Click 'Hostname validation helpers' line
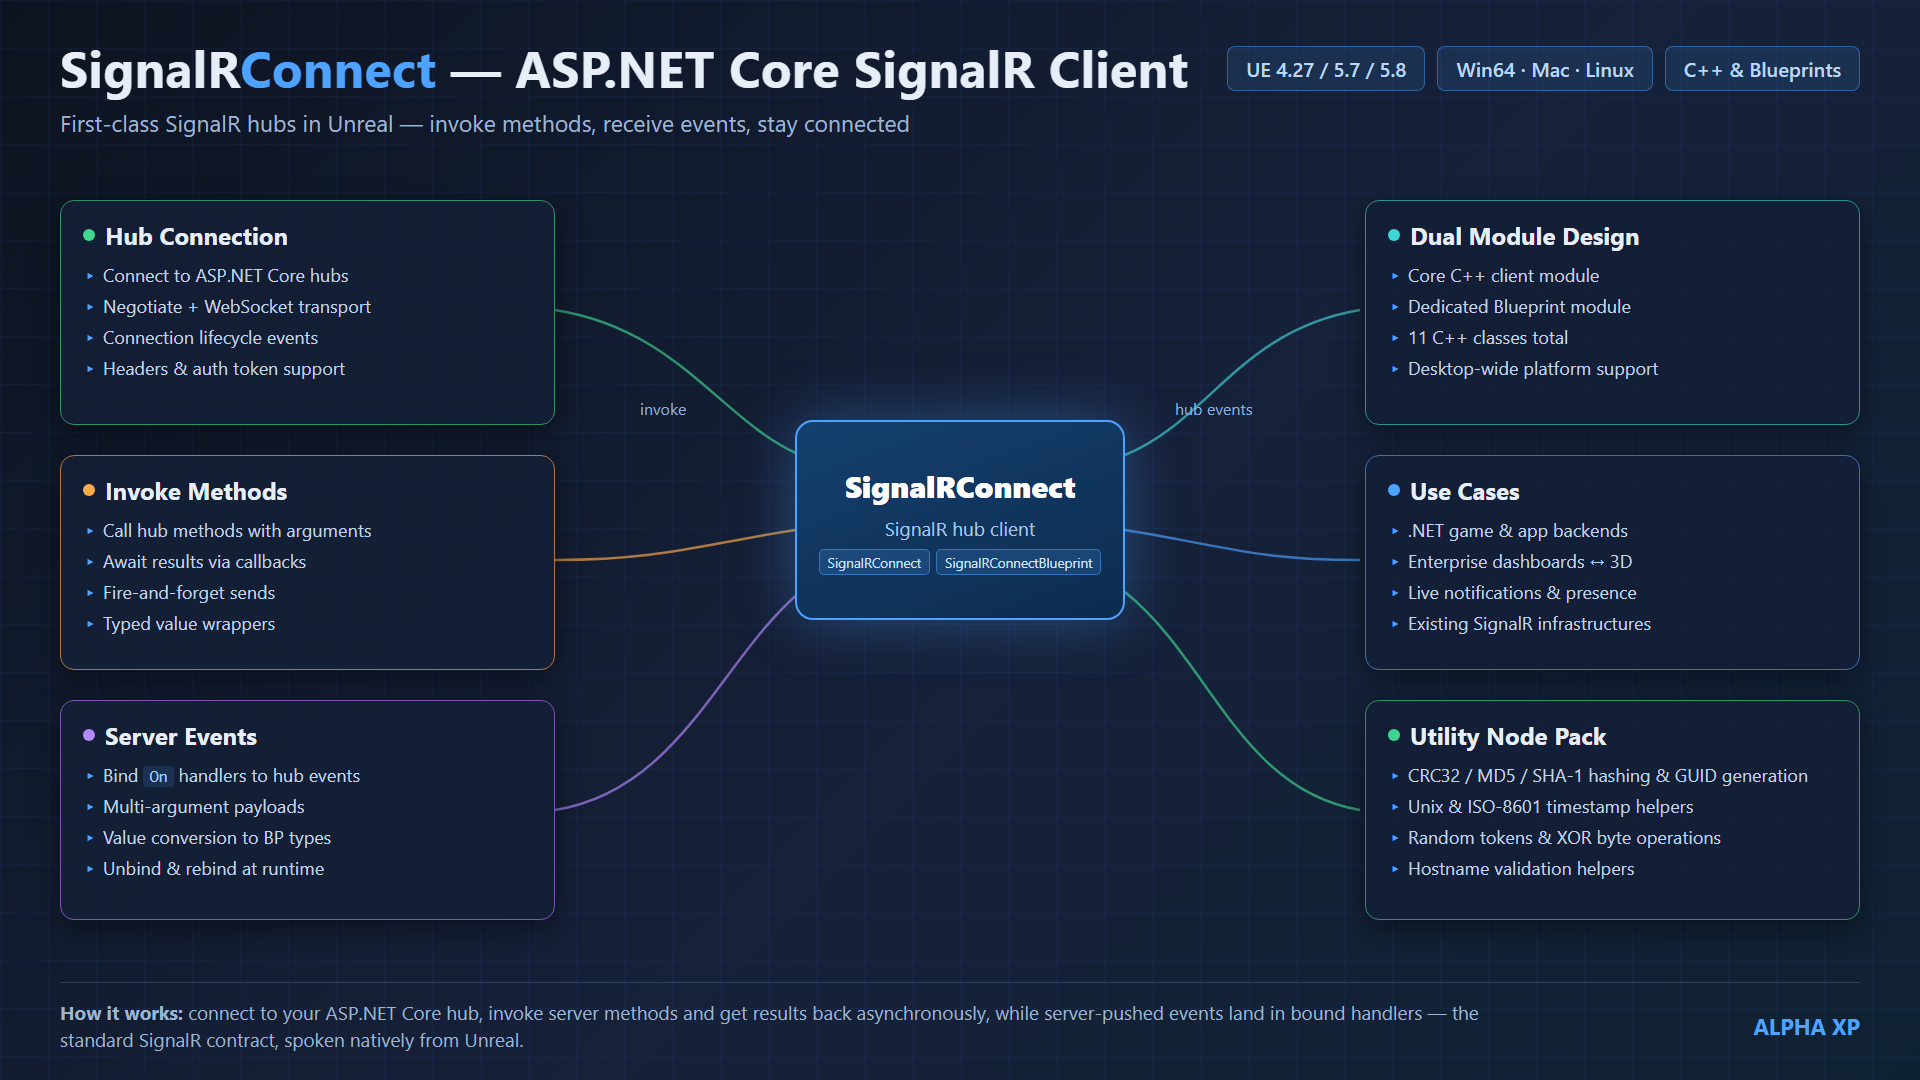 [x=1521, y=869]
